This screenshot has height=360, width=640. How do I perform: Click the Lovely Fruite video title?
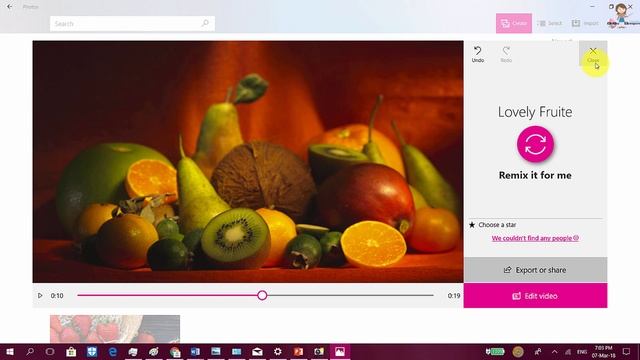pyautogui.click(x=535, y=112)
